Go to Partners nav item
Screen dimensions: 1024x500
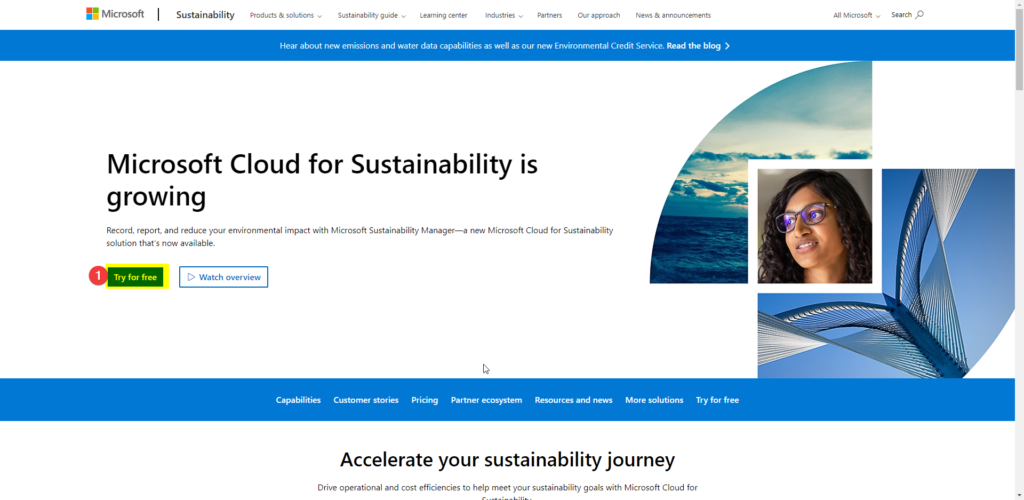(x=549, y=15)
